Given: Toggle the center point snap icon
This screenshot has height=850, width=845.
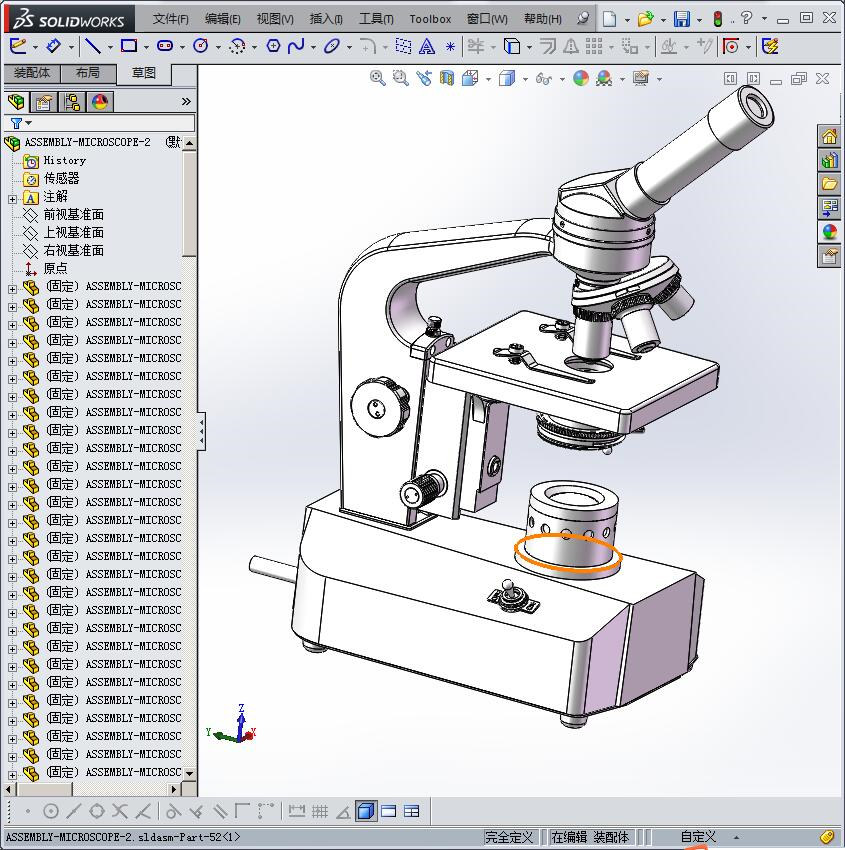Looking at the screenshot, I should (x=50, y=811).
